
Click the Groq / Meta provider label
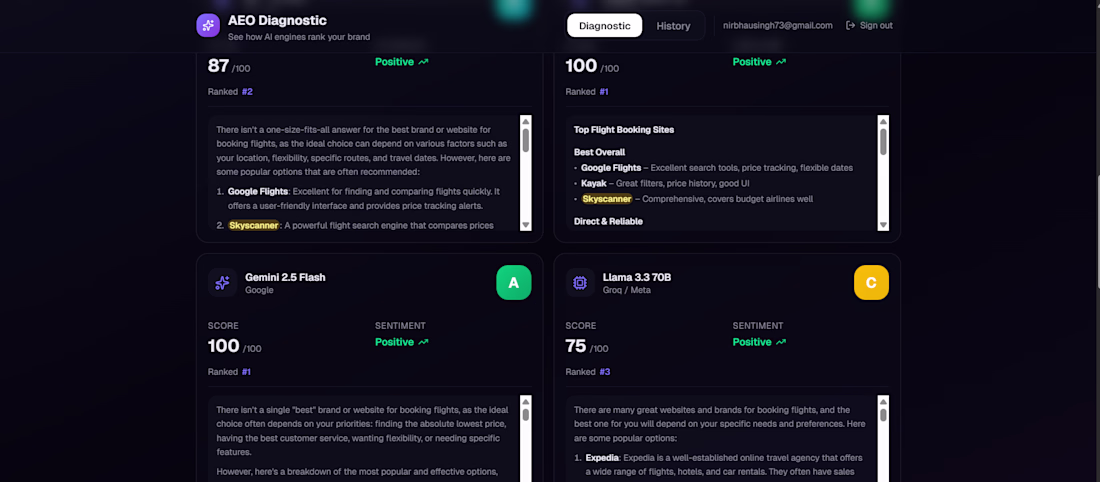click(626, 290)
